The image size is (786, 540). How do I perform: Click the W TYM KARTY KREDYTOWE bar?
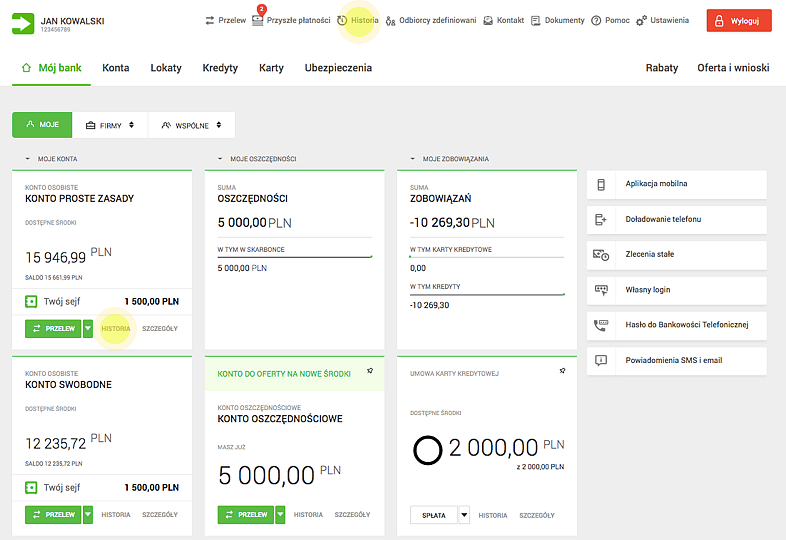(487, 257)
